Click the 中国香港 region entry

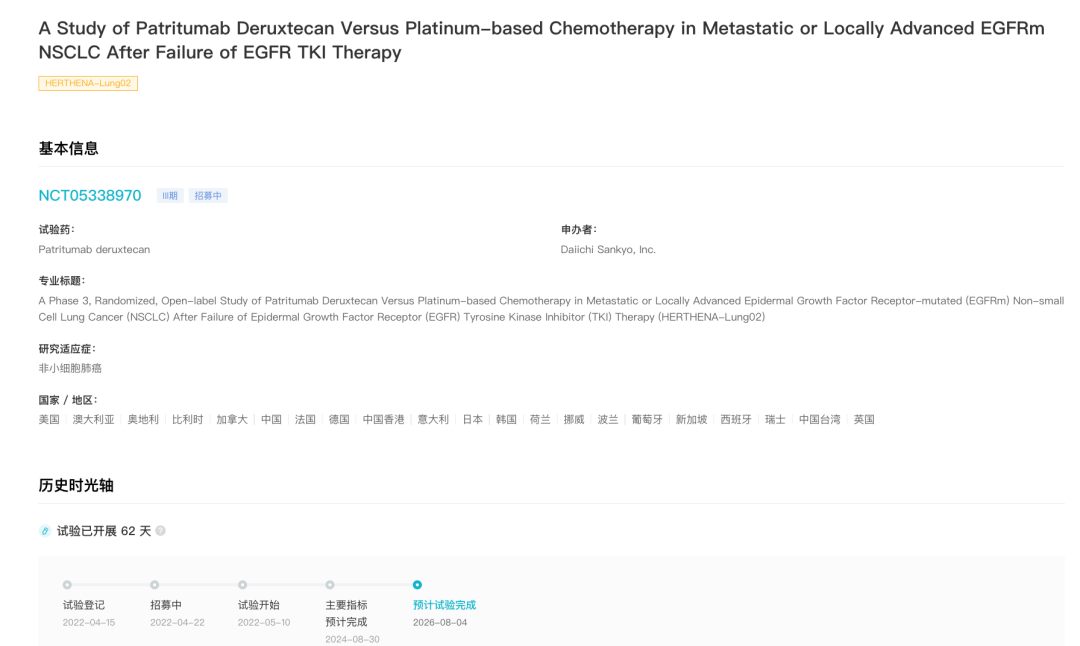tap(384, 419)
